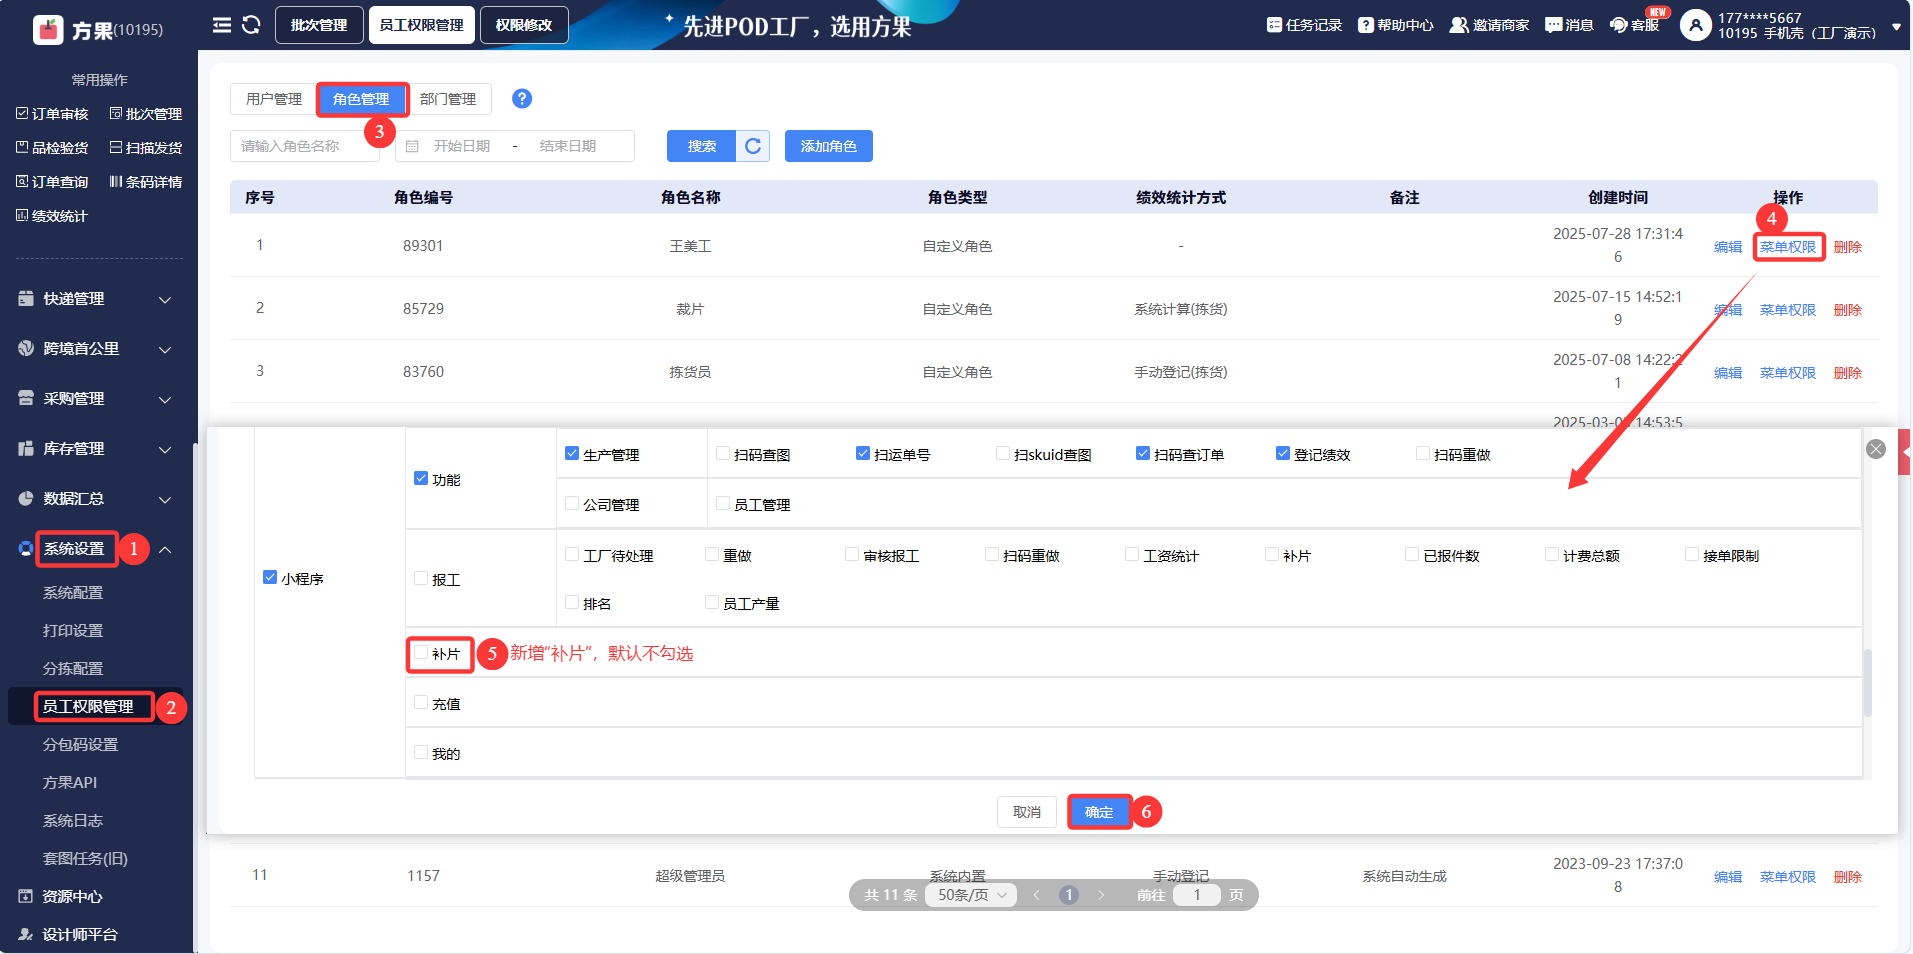This screenshot has width=1913, height=954.
Task: Click the 添加角色 button
Action: tap(828, 146)
